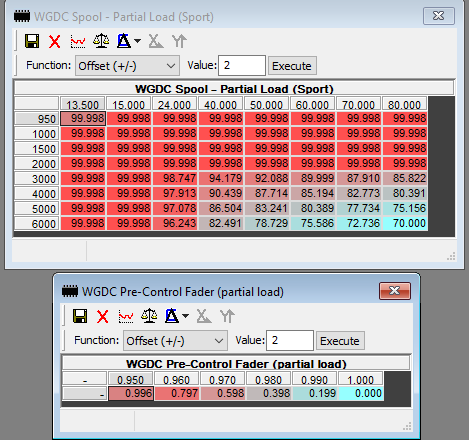
Task: Click Value field in WGDC Spool window
Action: (x=242, y=65)
